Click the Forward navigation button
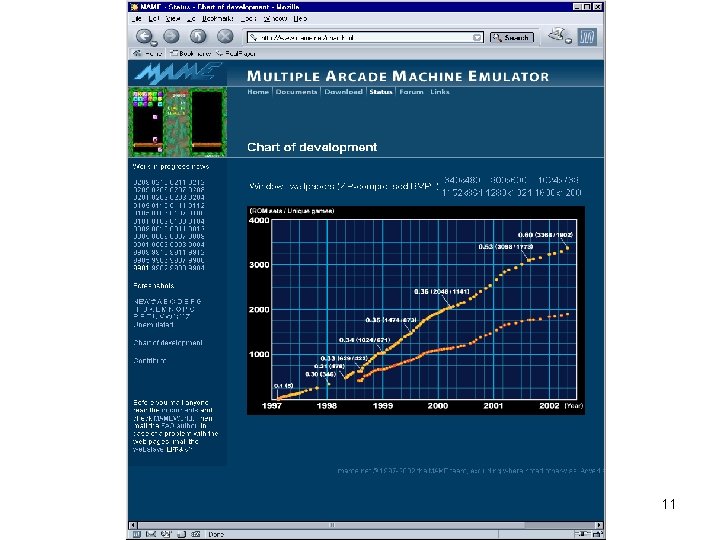This screenshot has width=720, height=540. pos(171,36)
